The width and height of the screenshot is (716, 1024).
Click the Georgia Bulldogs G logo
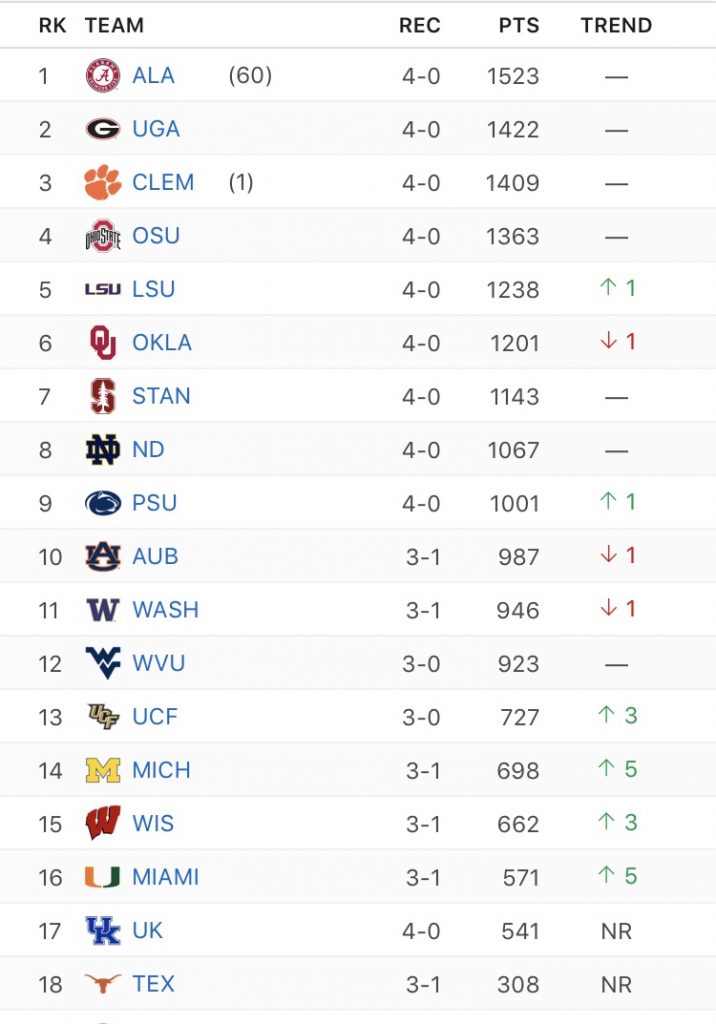103,129
